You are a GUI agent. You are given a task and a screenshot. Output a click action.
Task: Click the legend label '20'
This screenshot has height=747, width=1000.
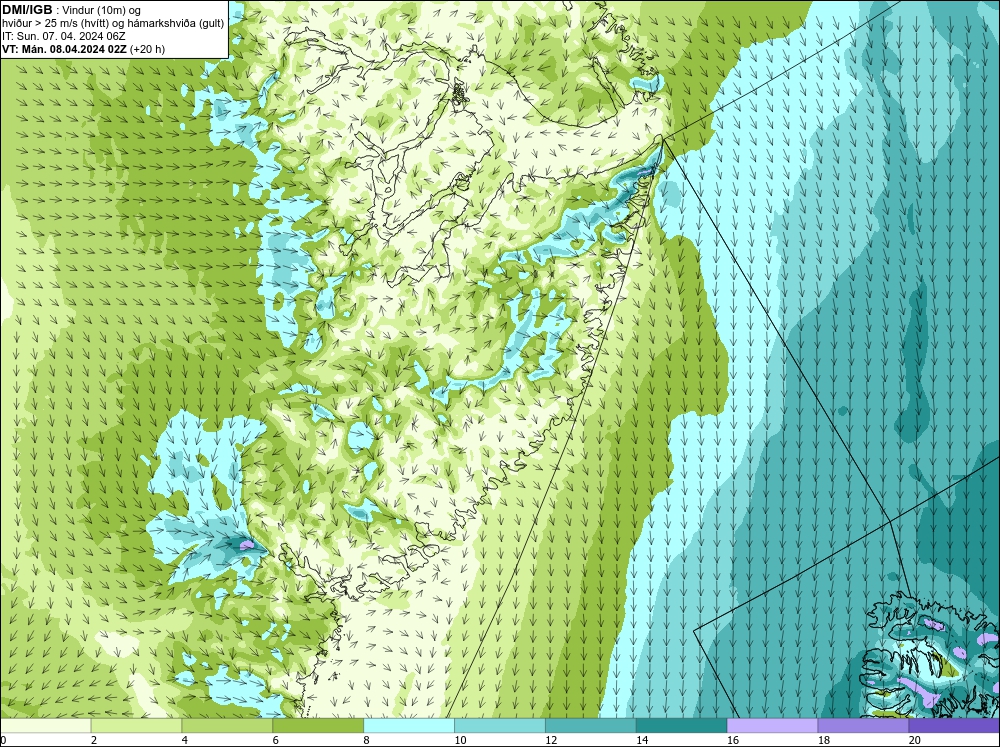click(x=915, y=740)
